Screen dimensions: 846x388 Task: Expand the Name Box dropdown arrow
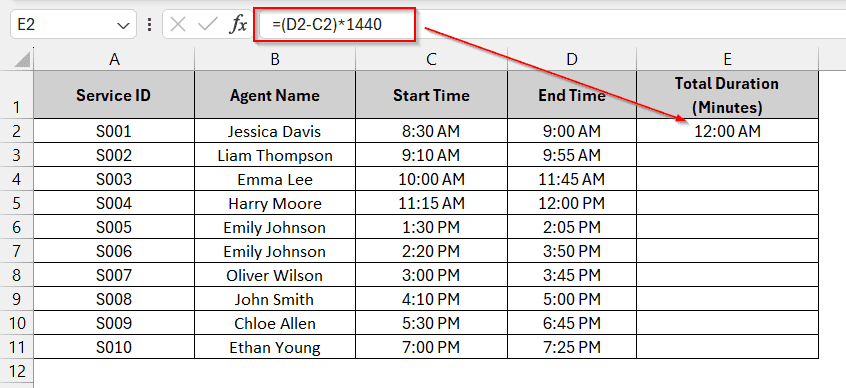point(123,25)
